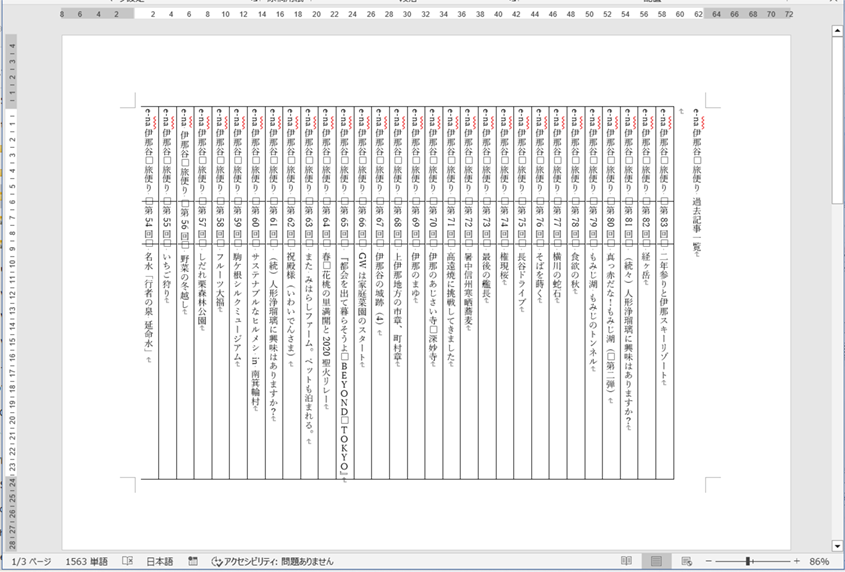The width and height of the screenshot is (845, 572).
Task: Click the zoom out minus button
Action: point(709,562)
